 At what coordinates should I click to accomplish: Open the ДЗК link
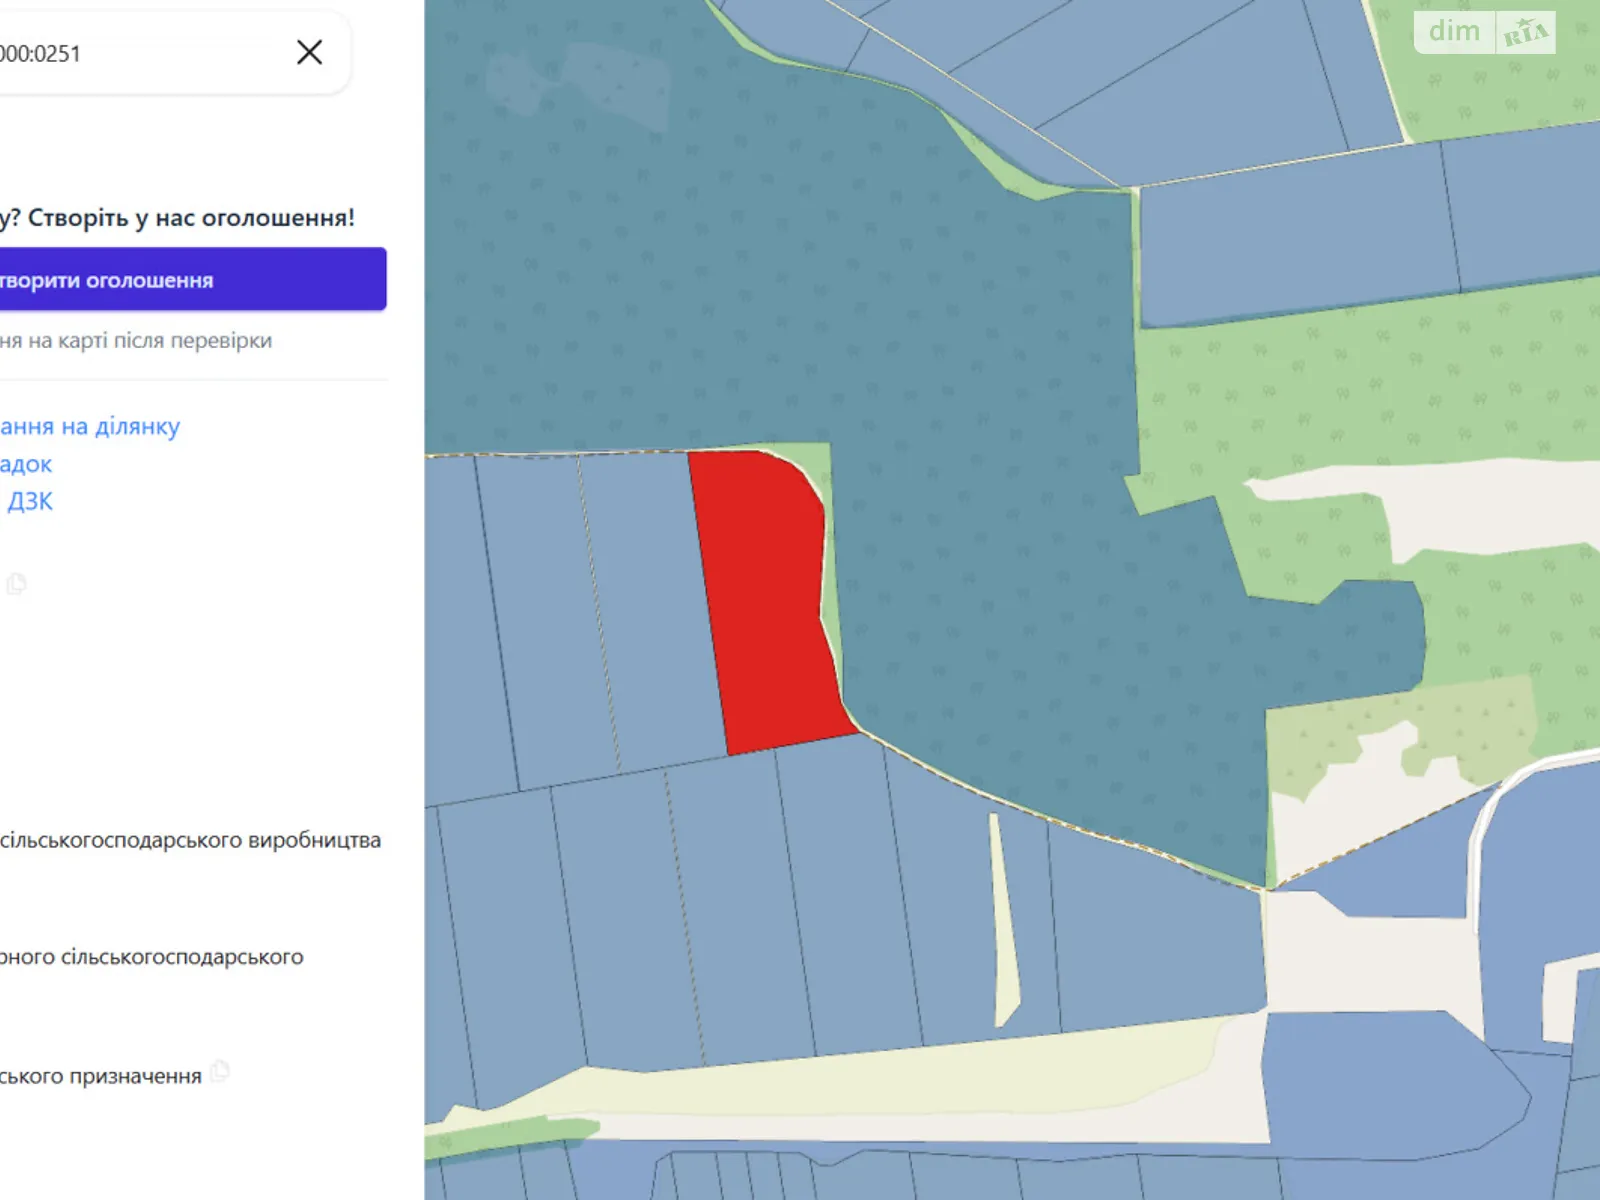click(30, 502)
